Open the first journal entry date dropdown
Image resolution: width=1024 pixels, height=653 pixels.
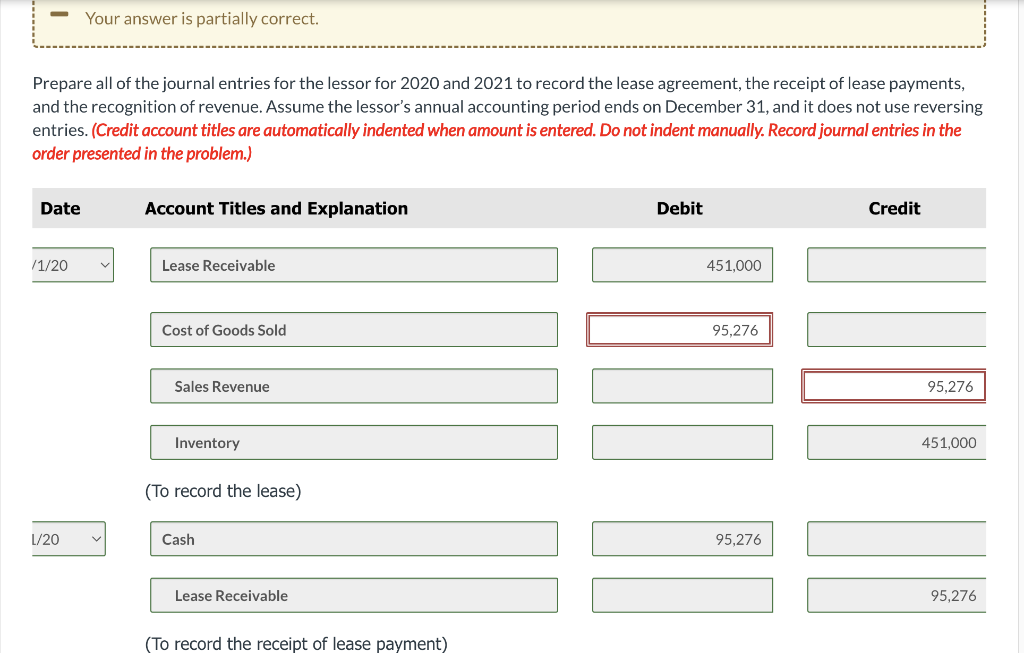tap(70, 264)
